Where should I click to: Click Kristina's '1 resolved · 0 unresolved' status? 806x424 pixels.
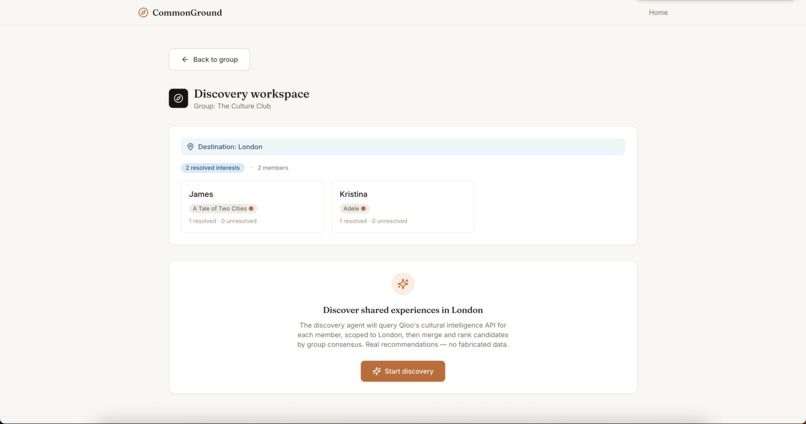pos(373,221)
